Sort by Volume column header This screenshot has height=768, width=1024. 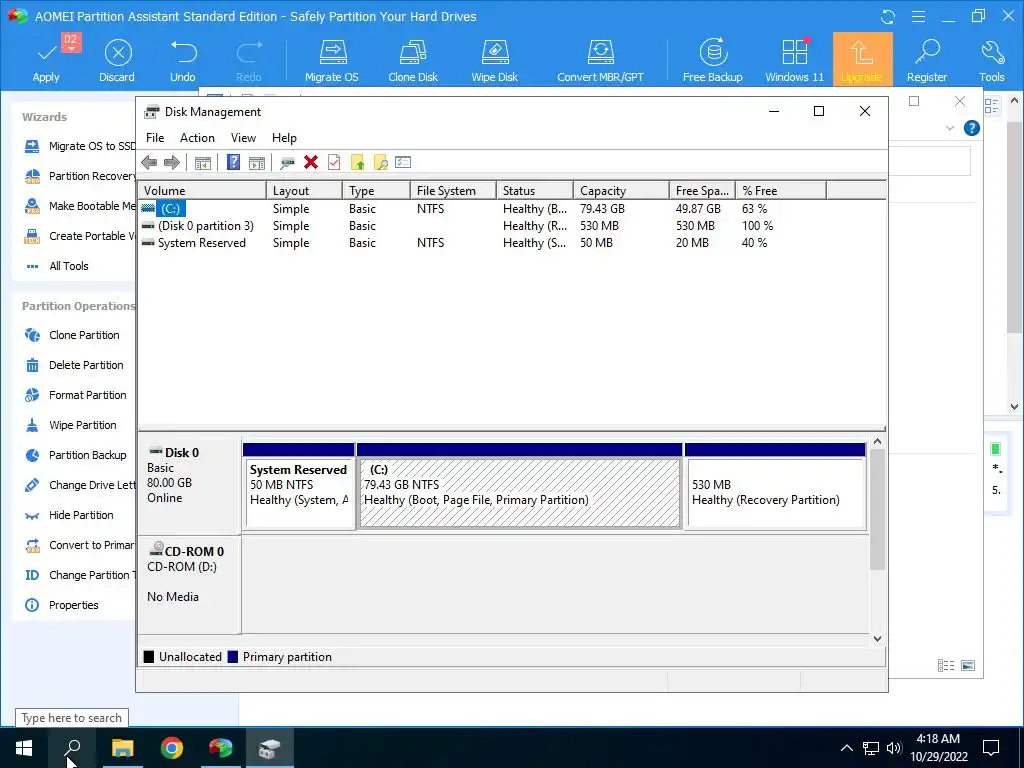pyautogui.click(x=202, y=191)
